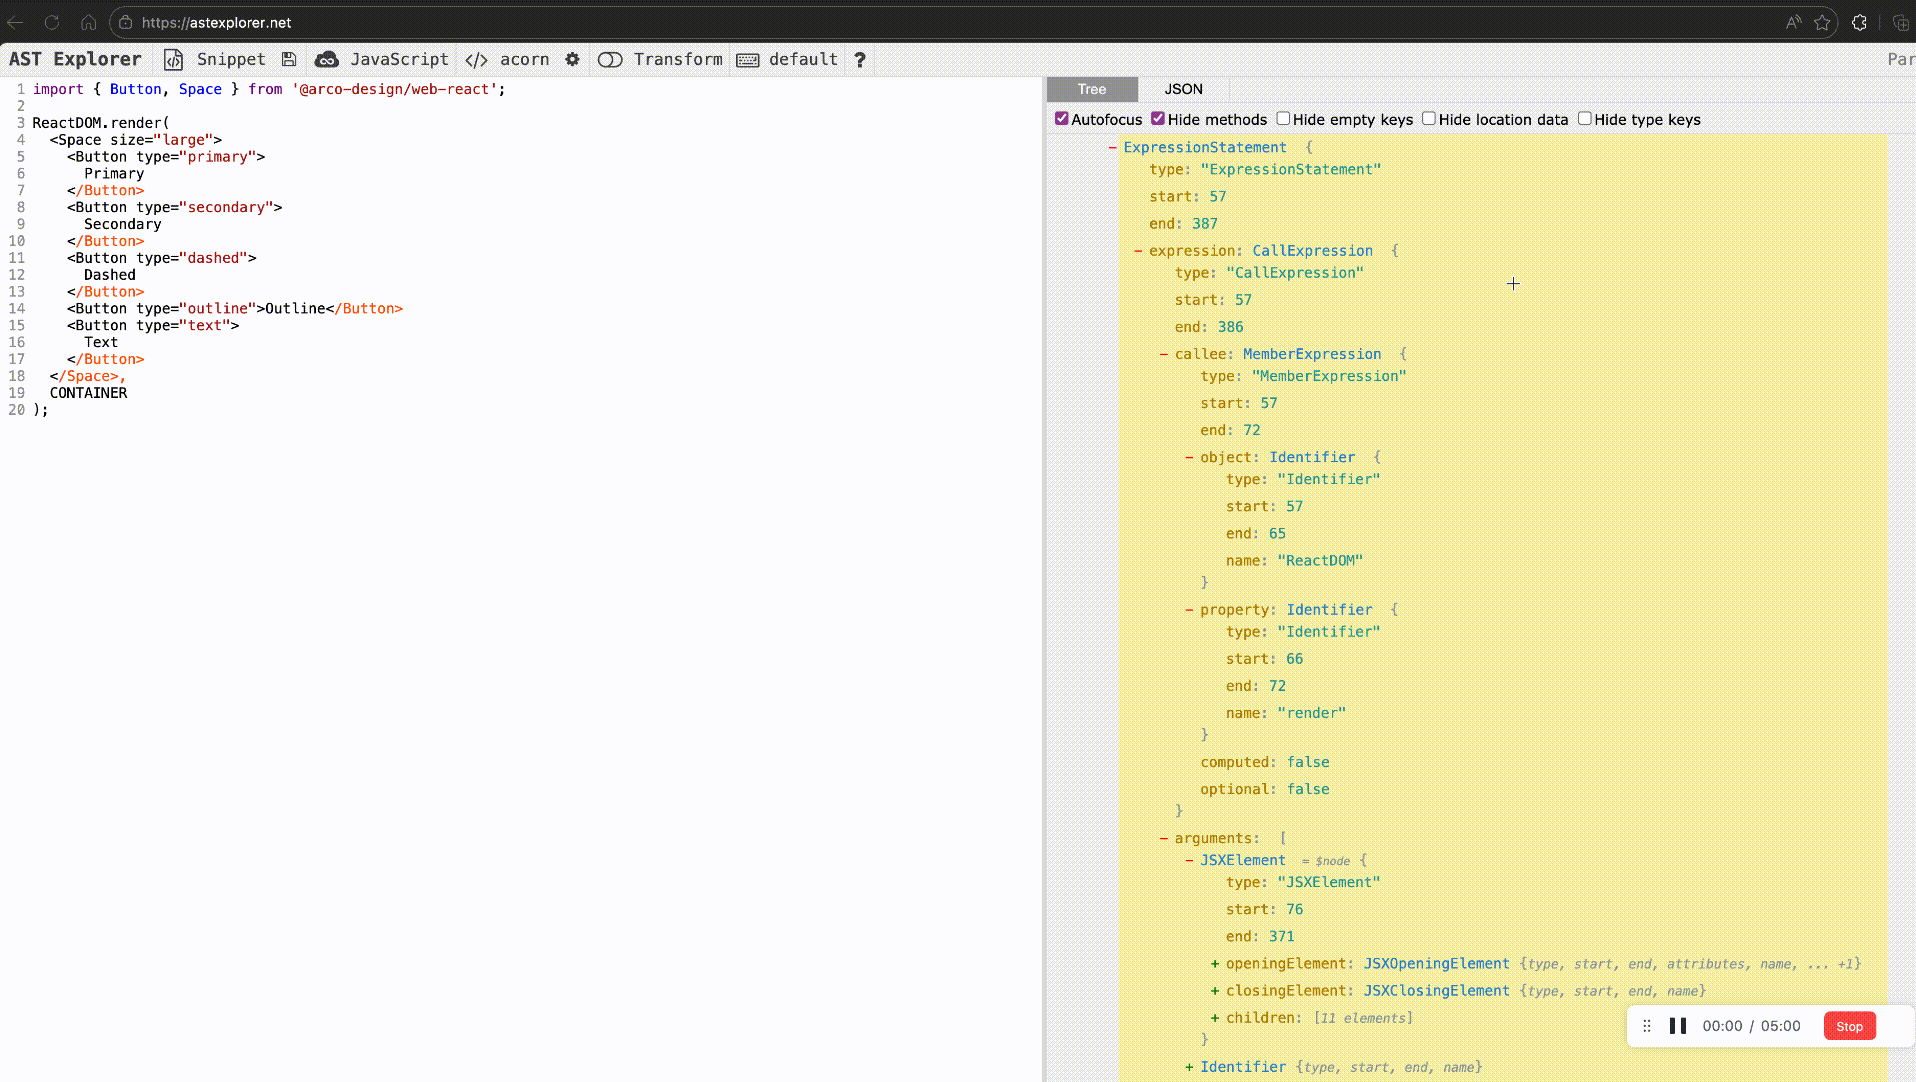Toggle the Transform switch

611,60
